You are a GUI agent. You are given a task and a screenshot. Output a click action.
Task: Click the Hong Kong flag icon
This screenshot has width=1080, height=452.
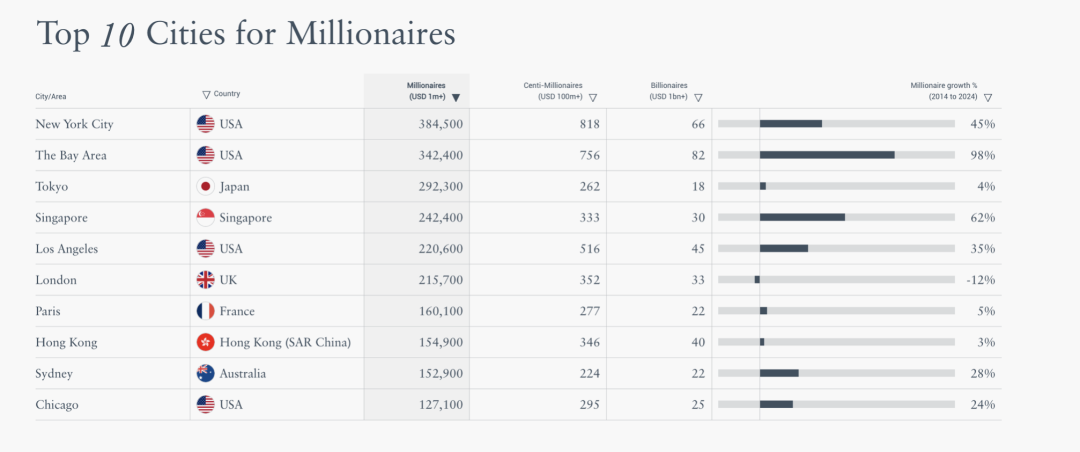click(x=206, y=342)
